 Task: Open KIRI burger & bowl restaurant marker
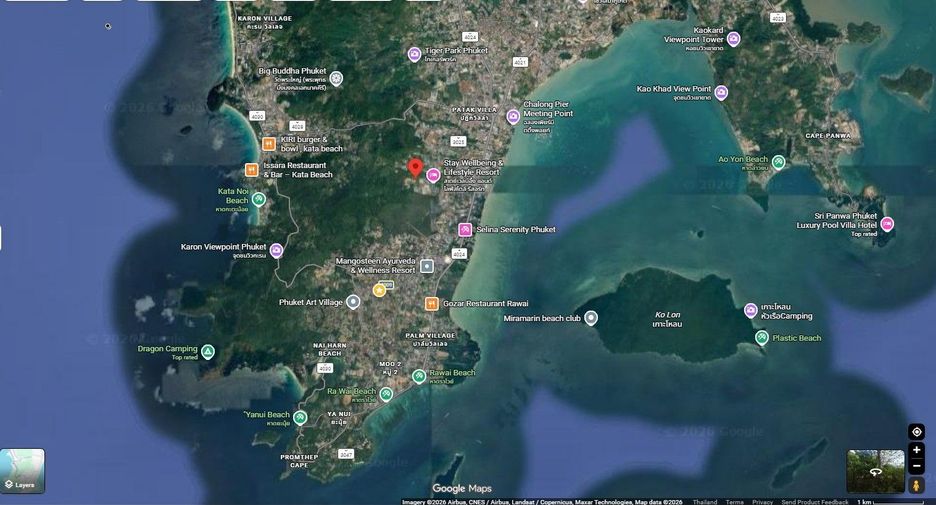point(269,144)
